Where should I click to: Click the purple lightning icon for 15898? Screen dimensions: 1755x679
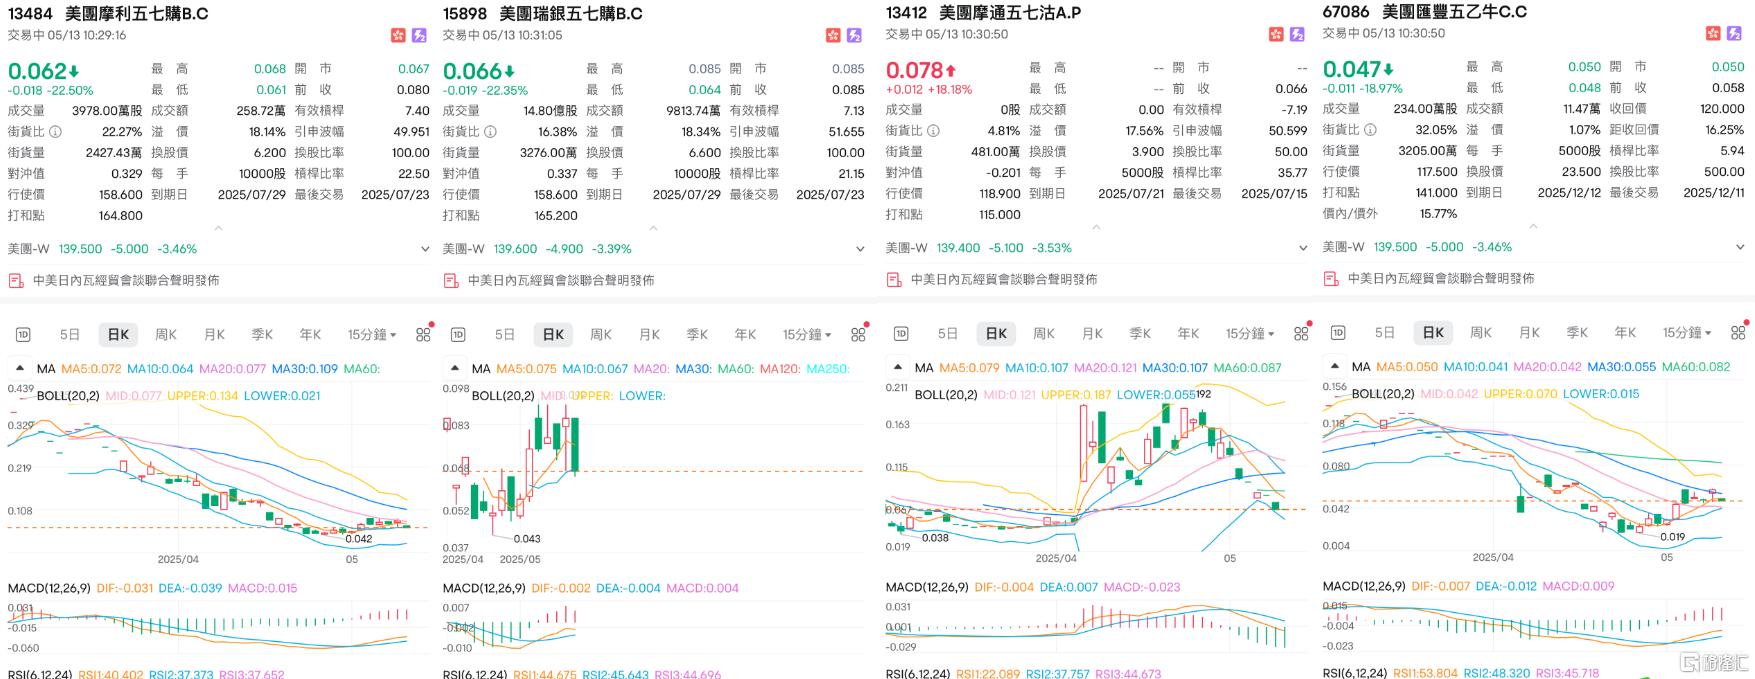[x=855, y=35]
